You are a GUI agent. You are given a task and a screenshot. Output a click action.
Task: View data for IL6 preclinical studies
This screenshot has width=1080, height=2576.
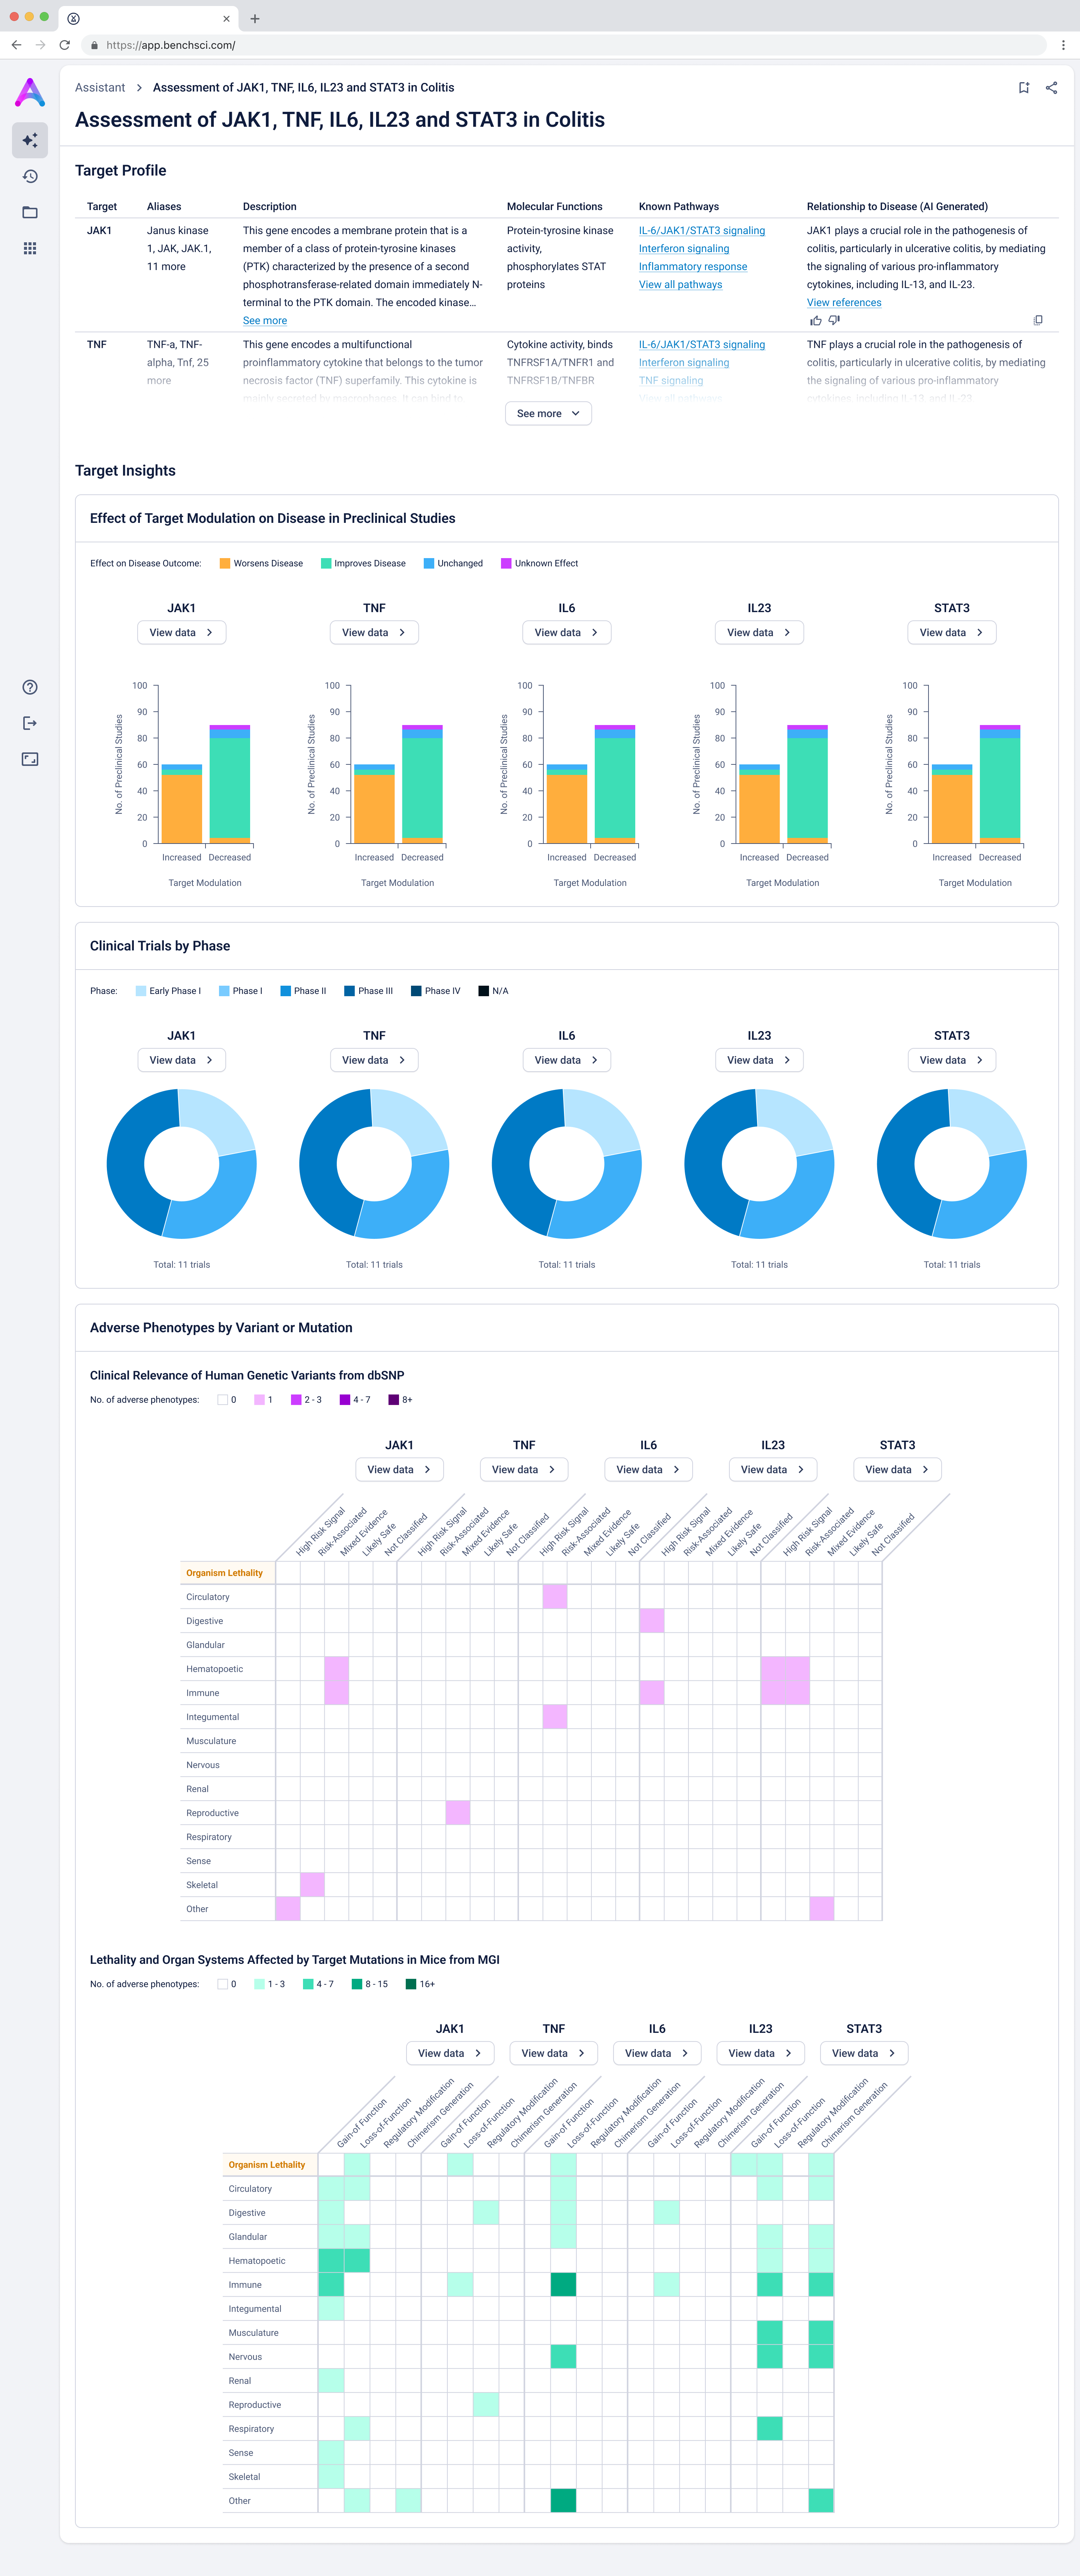[567, 633]
